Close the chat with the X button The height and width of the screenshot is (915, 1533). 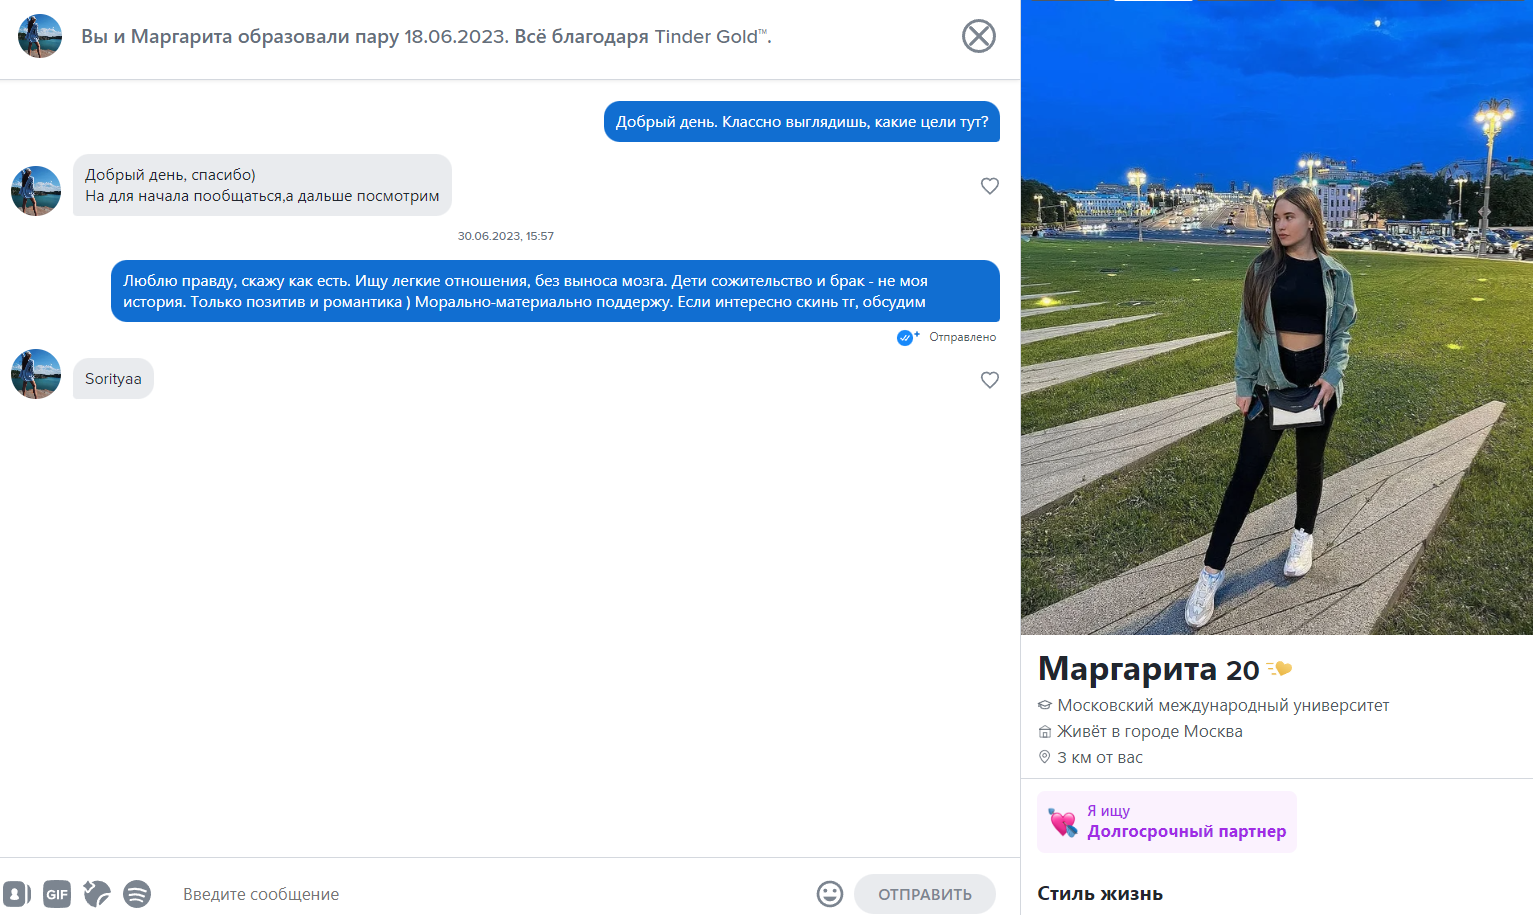(979, 36)
